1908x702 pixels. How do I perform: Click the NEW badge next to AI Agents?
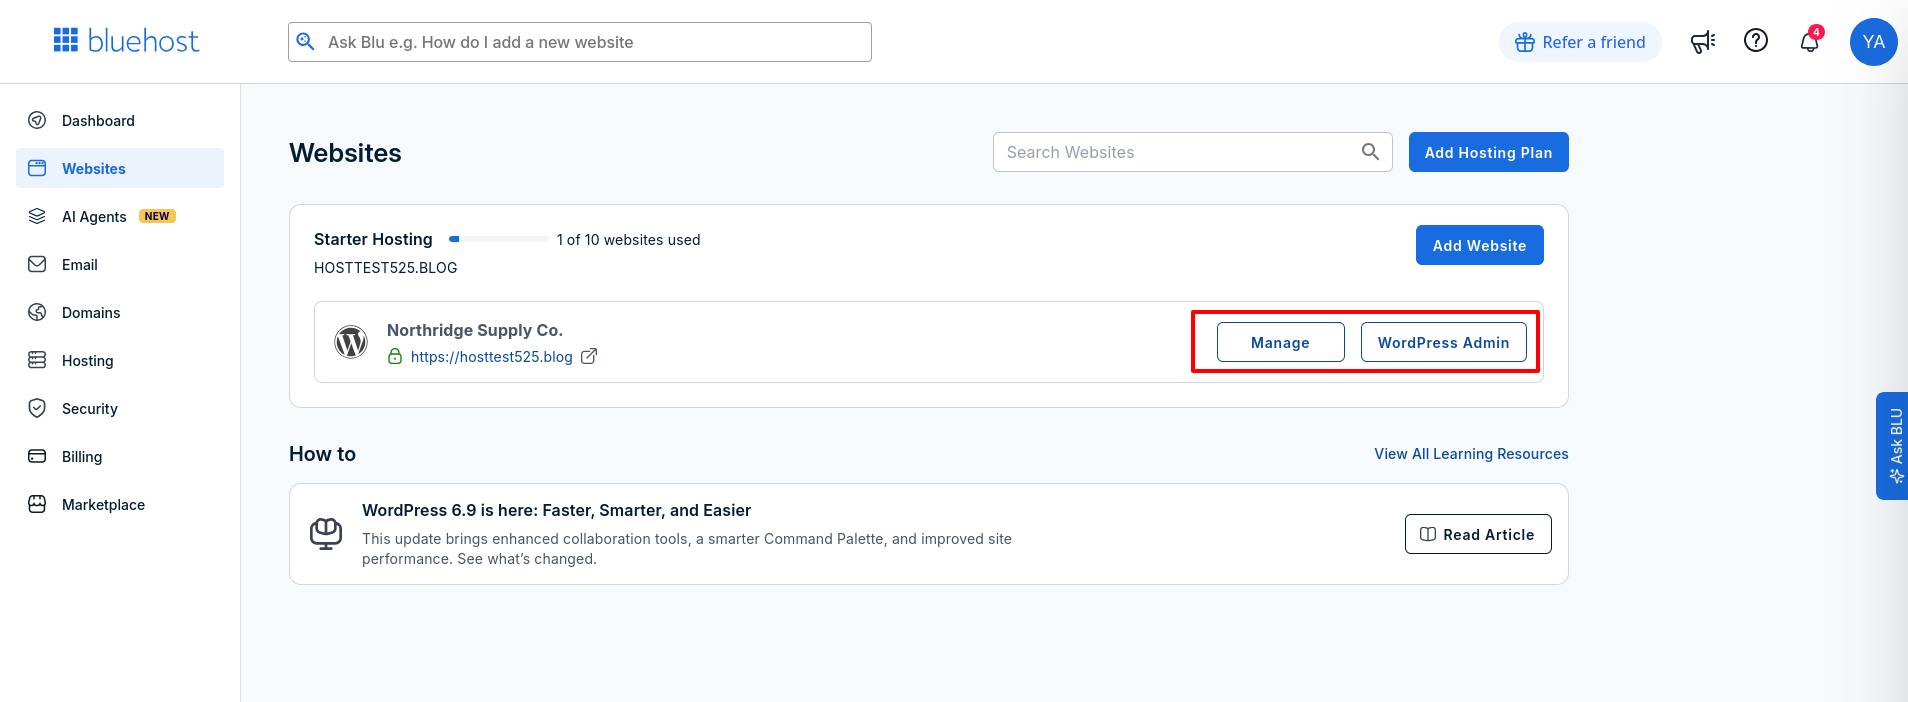(x=157, y=216)
